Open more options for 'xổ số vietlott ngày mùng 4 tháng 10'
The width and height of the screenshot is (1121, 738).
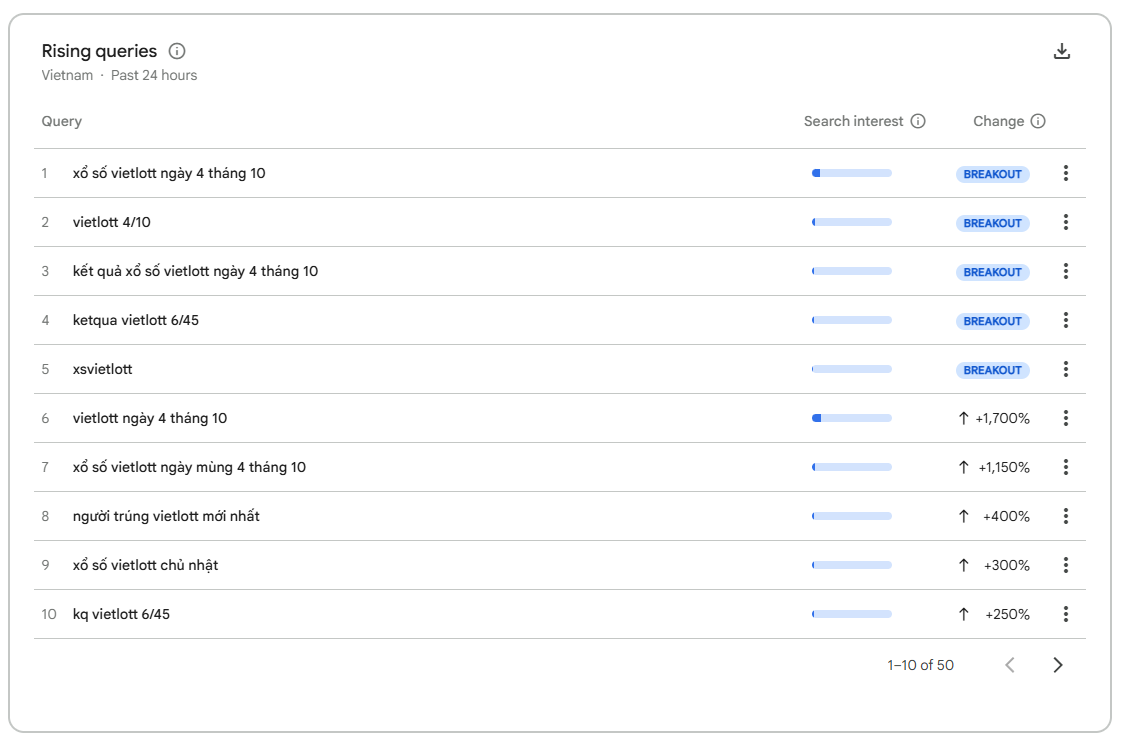1065,467
